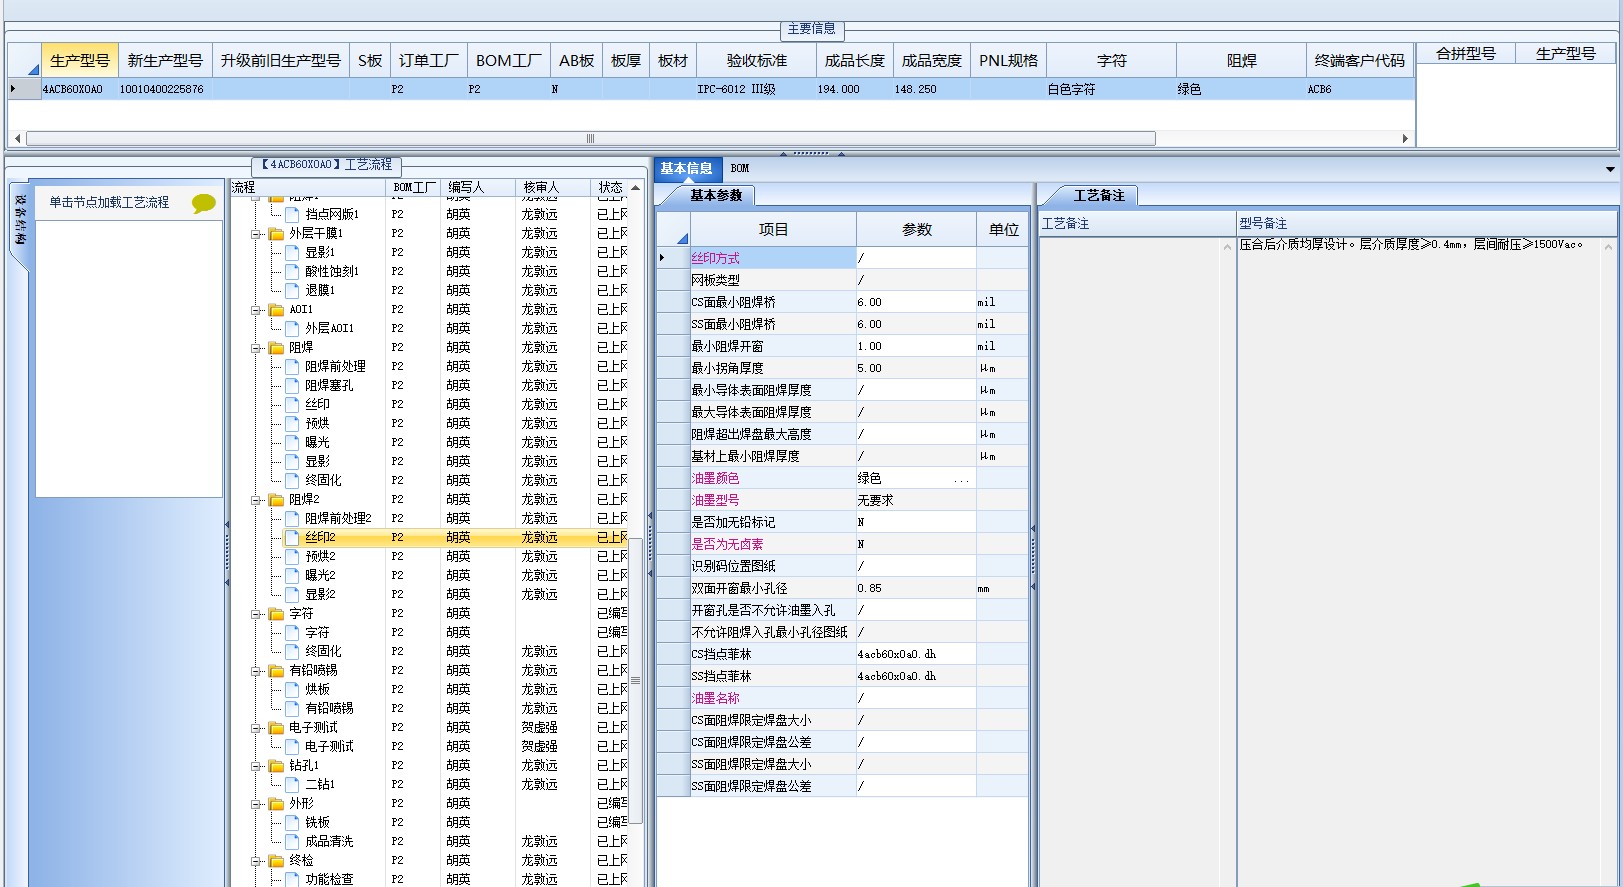Image resolution: width=1623 pixels, height=887 pixels.
Task: Select the 工艺备注 tab
Action: point(1097,196)
